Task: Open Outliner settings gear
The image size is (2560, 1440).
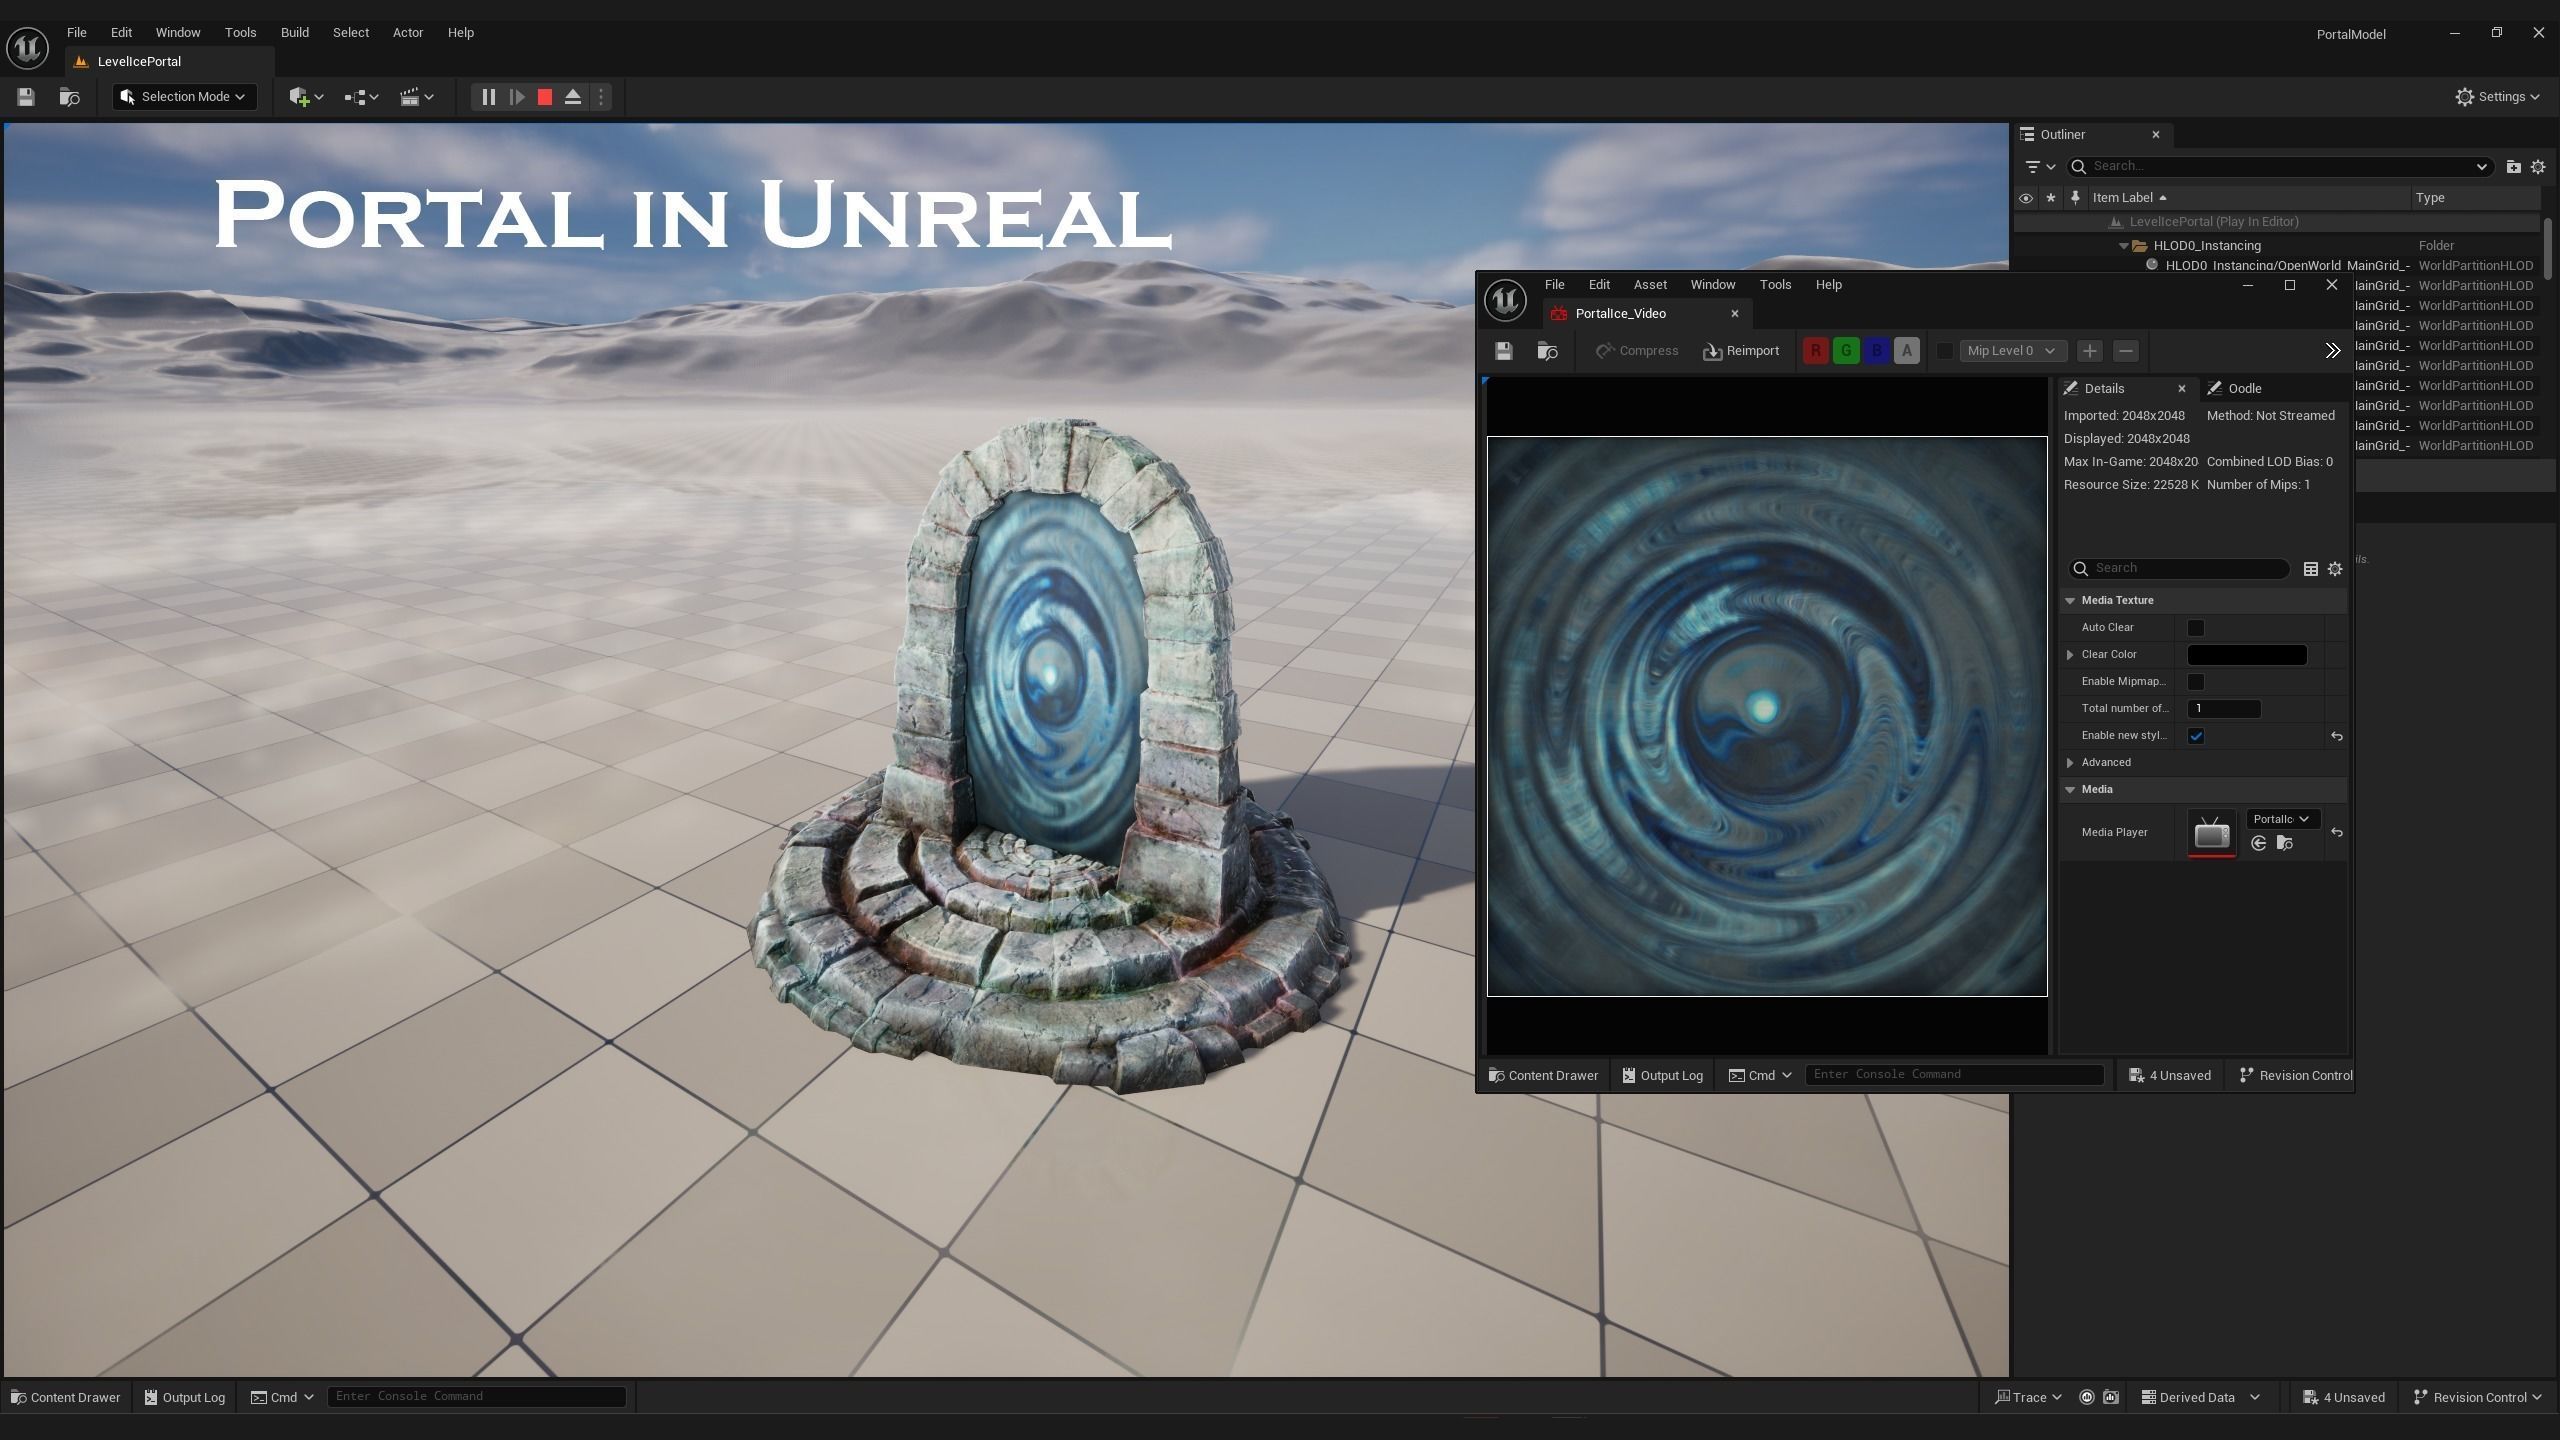Action: coord(2537,167)
